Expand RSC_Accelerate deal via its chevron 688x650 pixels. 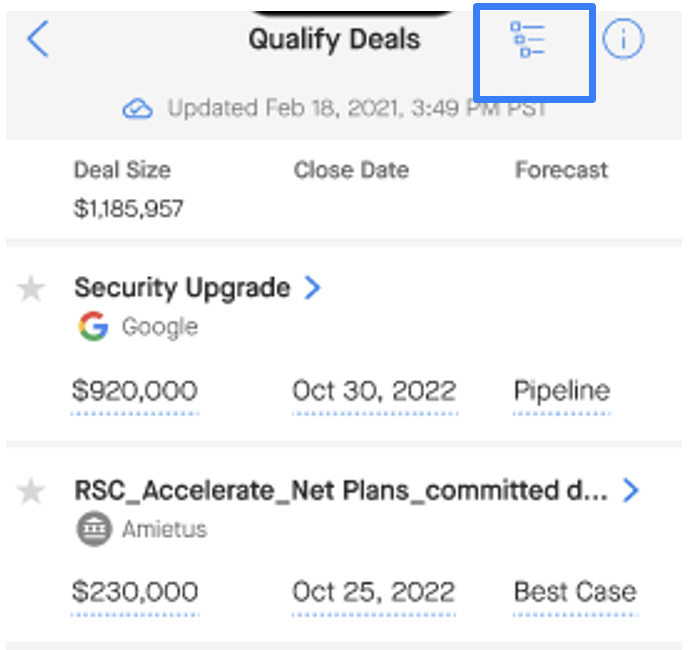pyautogui.click(x=631, y=490)
